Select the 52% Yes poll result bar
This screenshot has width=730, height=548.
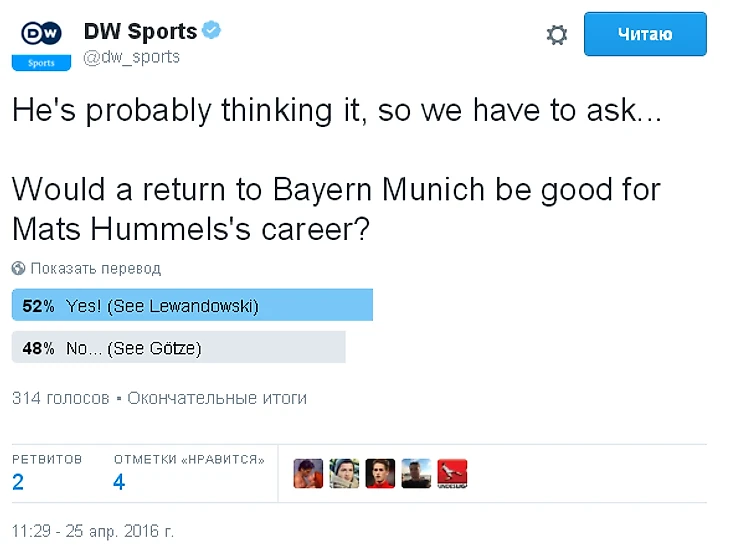pyautogui.click(x=192, y=305)
